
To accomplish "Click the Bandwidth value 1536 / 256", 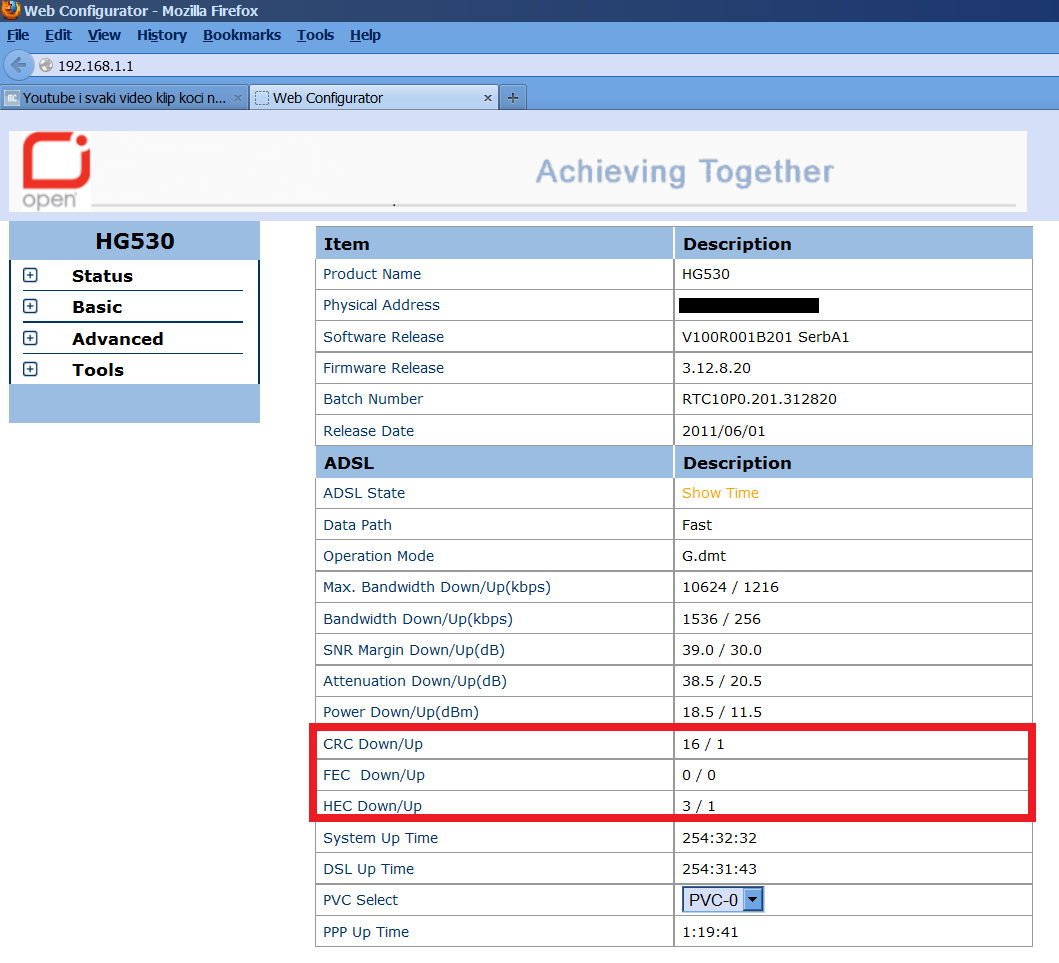I will point(721,619).
